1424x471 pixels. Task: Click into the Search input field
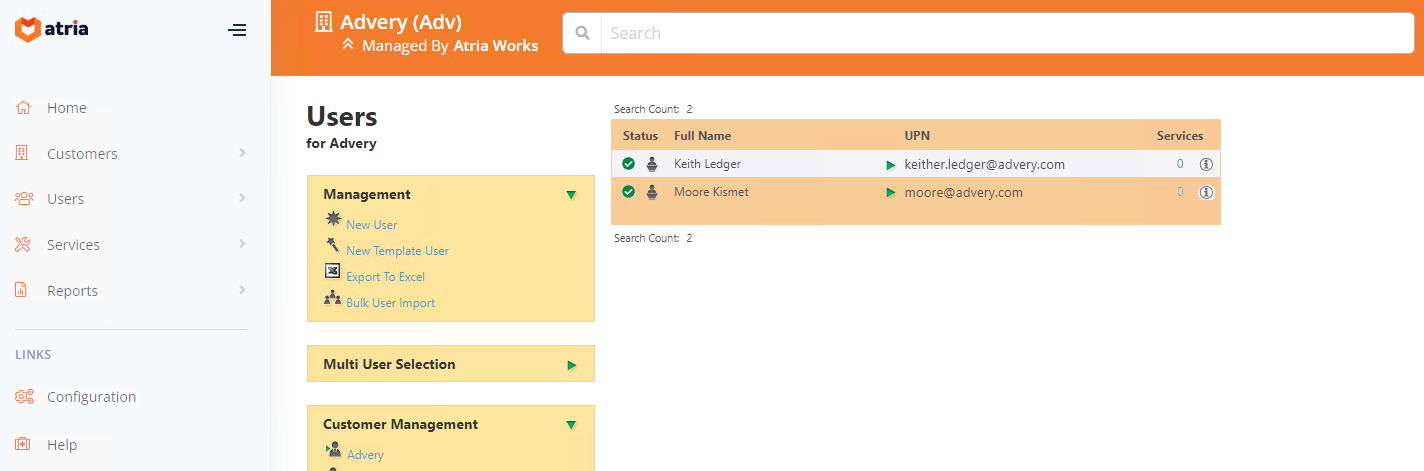pyautogui.click(x=1000, y=33)
